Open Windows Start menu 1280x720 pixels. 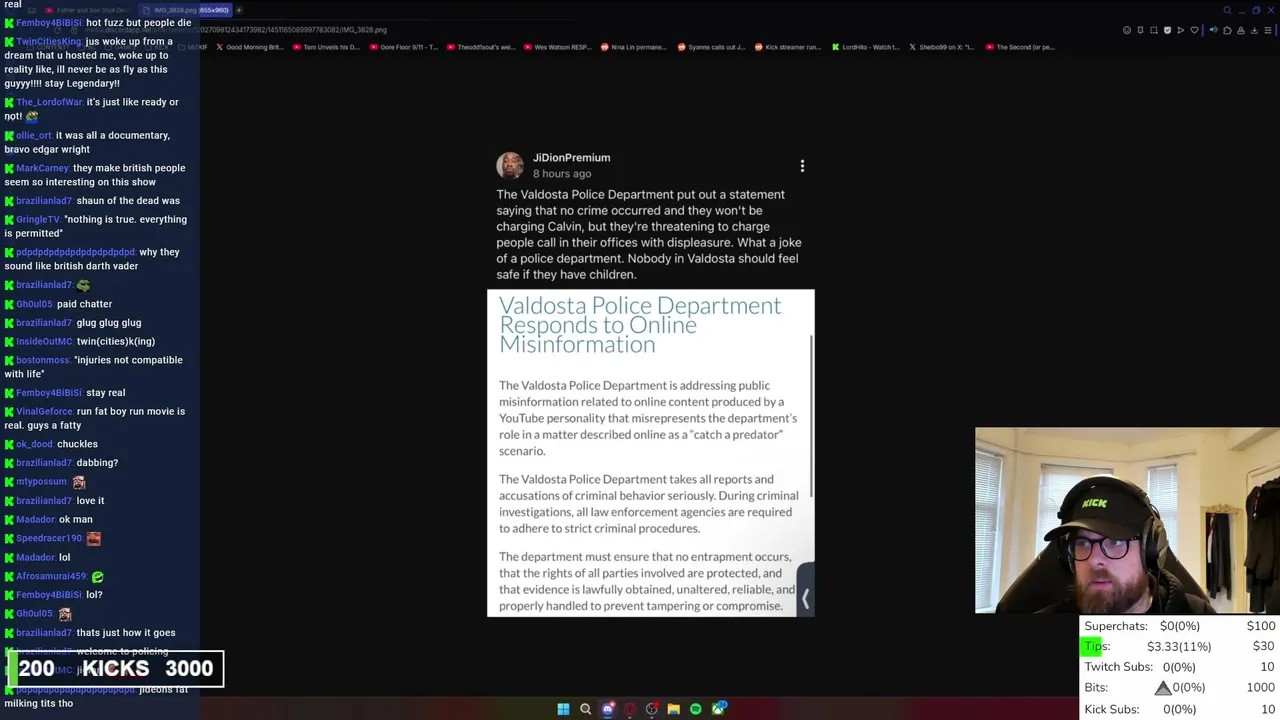[563, 709]
